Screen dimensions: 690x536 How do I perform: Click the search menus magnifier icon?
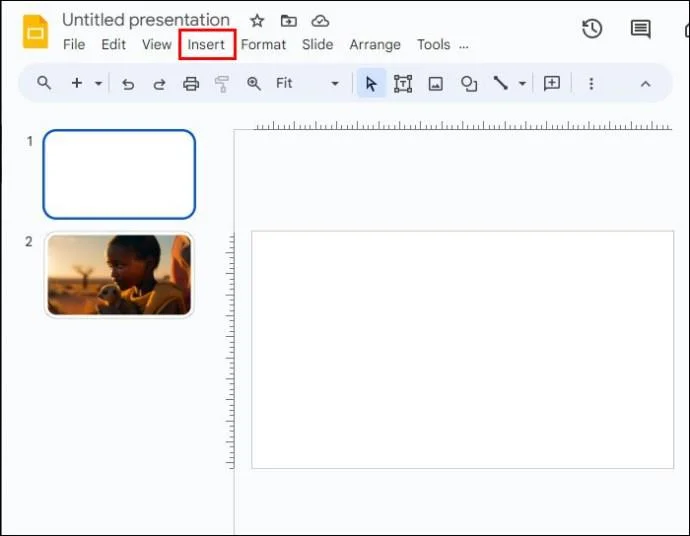[44, 83]
